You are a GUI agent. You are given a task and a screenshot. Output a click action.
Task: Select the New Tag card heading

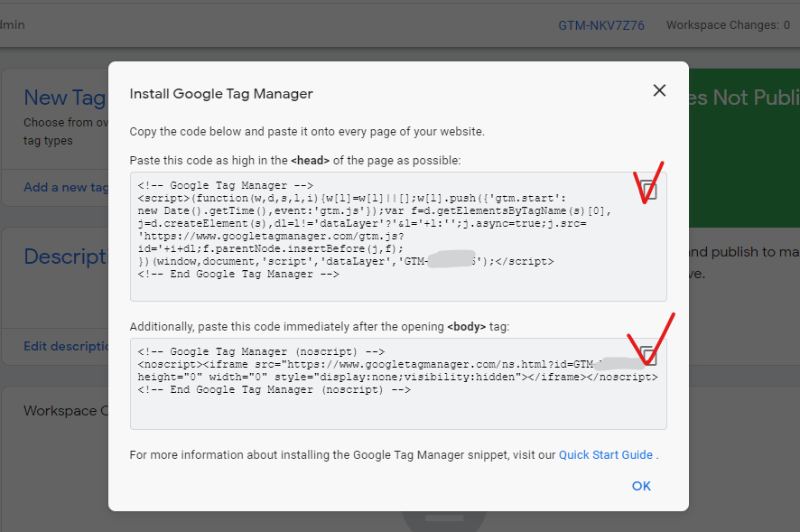(65, 97)
